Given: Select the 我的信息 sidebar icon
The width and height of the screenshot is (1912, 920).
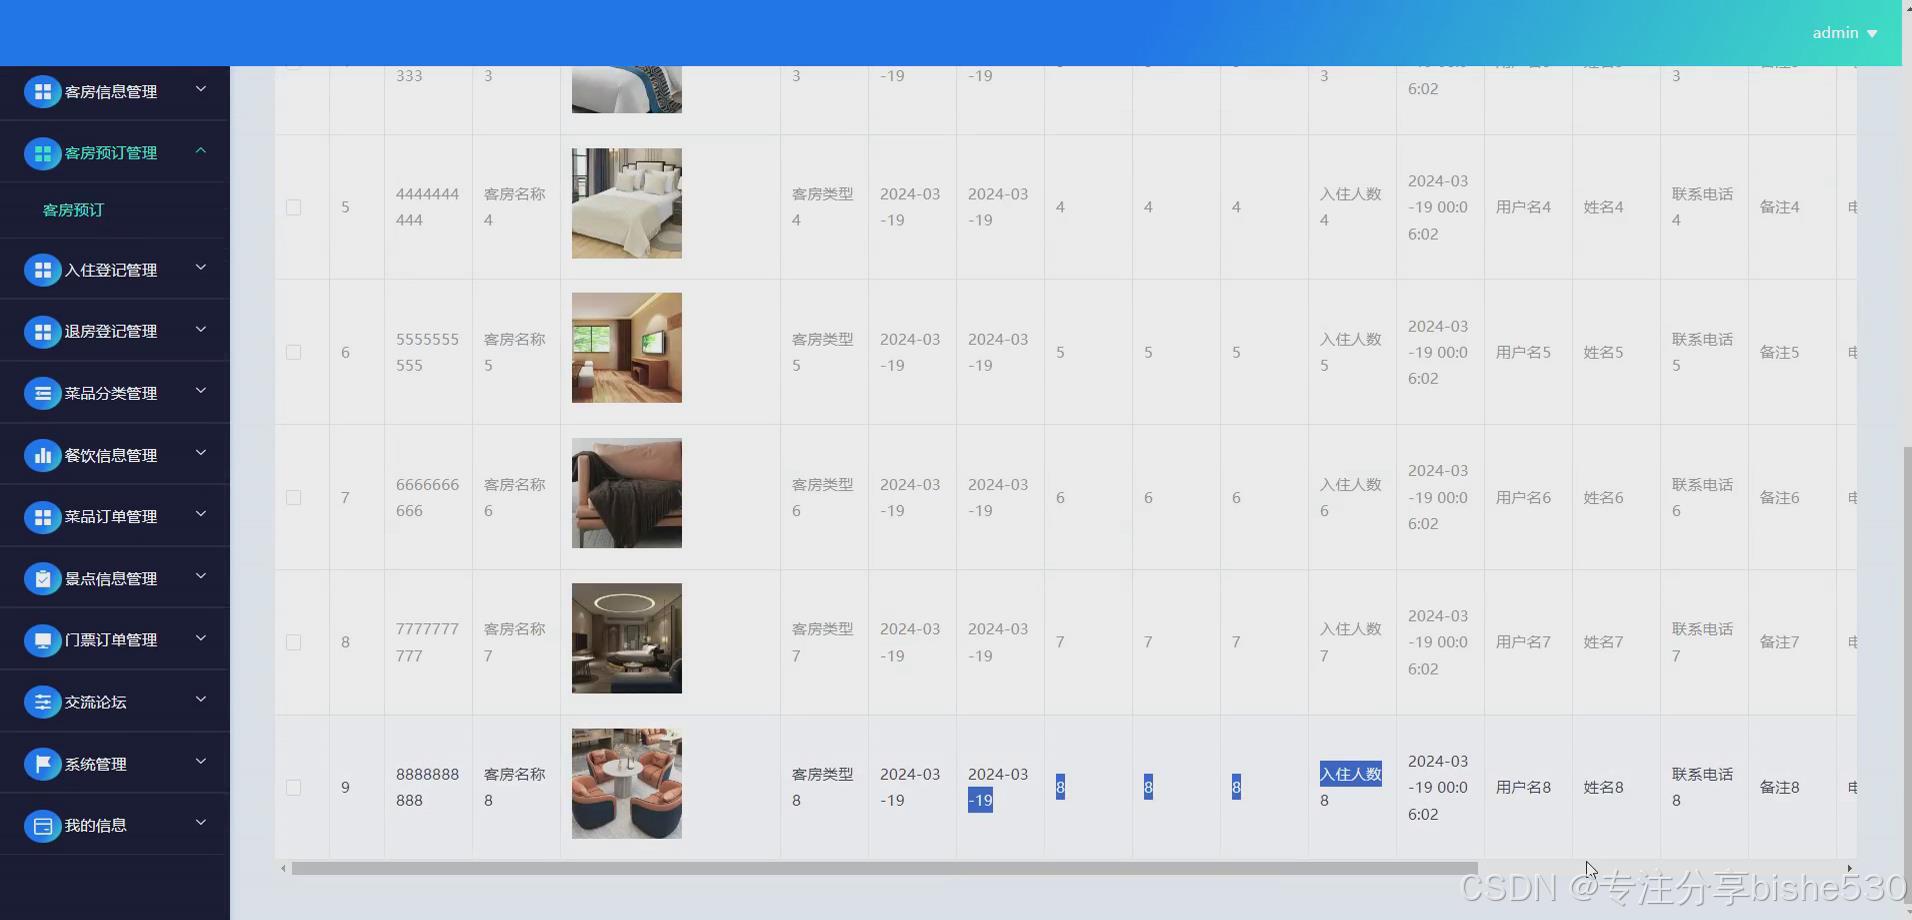Looking at the screenshot, I should pos(42,825).
